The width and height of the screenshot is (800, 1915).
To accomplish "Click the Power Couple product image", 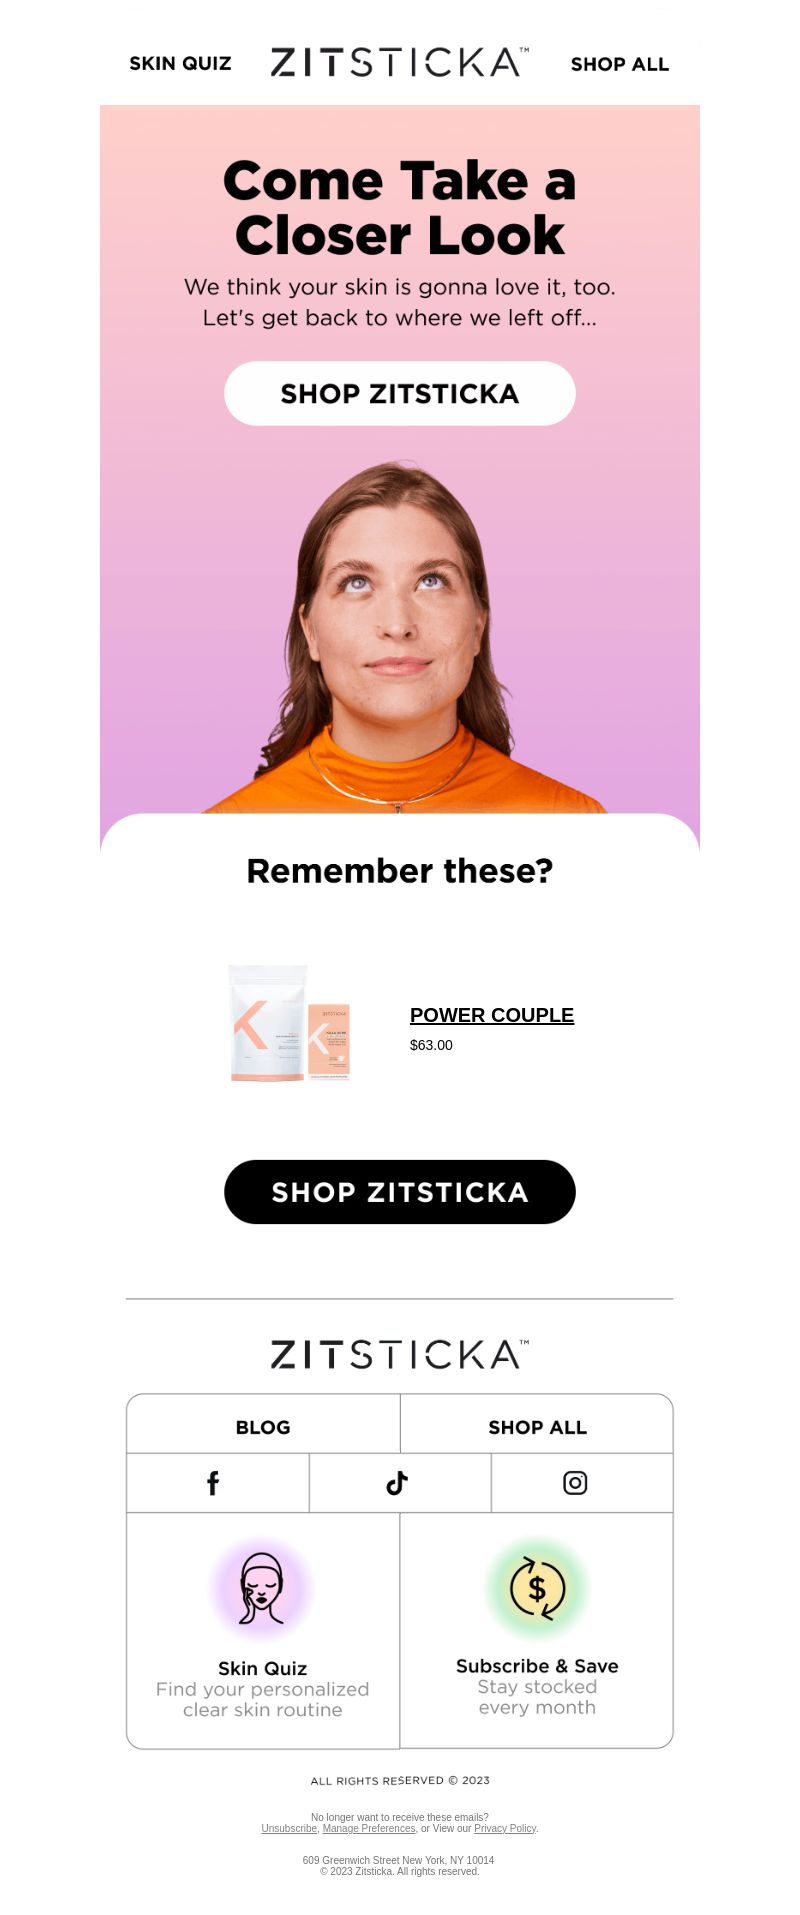I will pos(290,1023).
